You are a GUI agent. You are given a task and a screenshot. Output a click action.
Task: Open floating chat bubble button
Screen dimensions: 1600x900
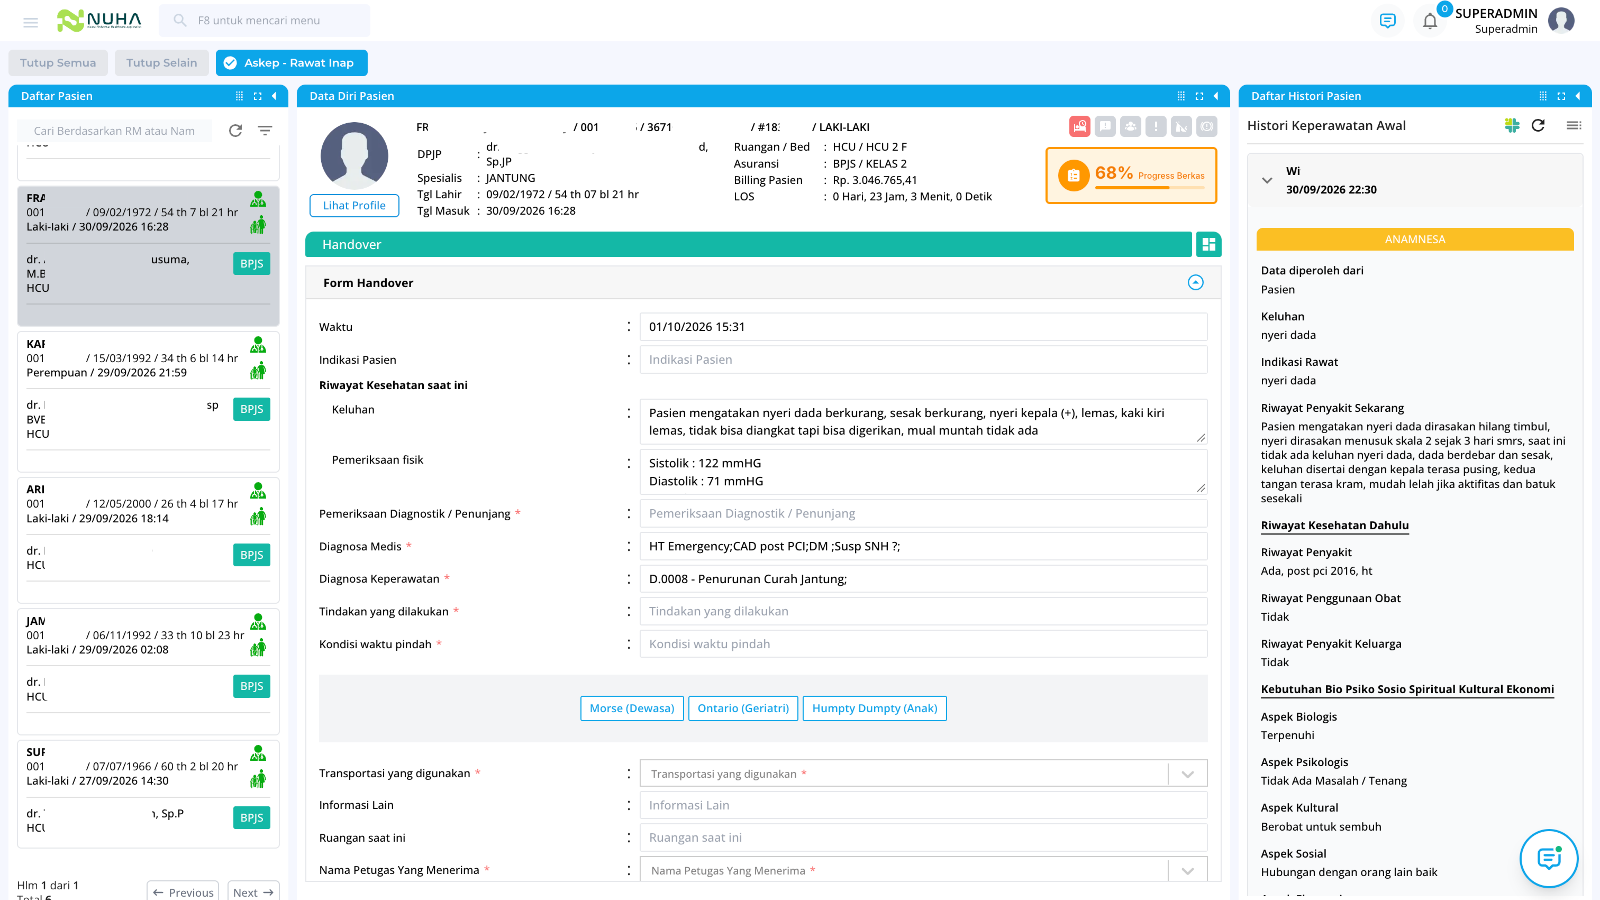tap(1549, 858)
